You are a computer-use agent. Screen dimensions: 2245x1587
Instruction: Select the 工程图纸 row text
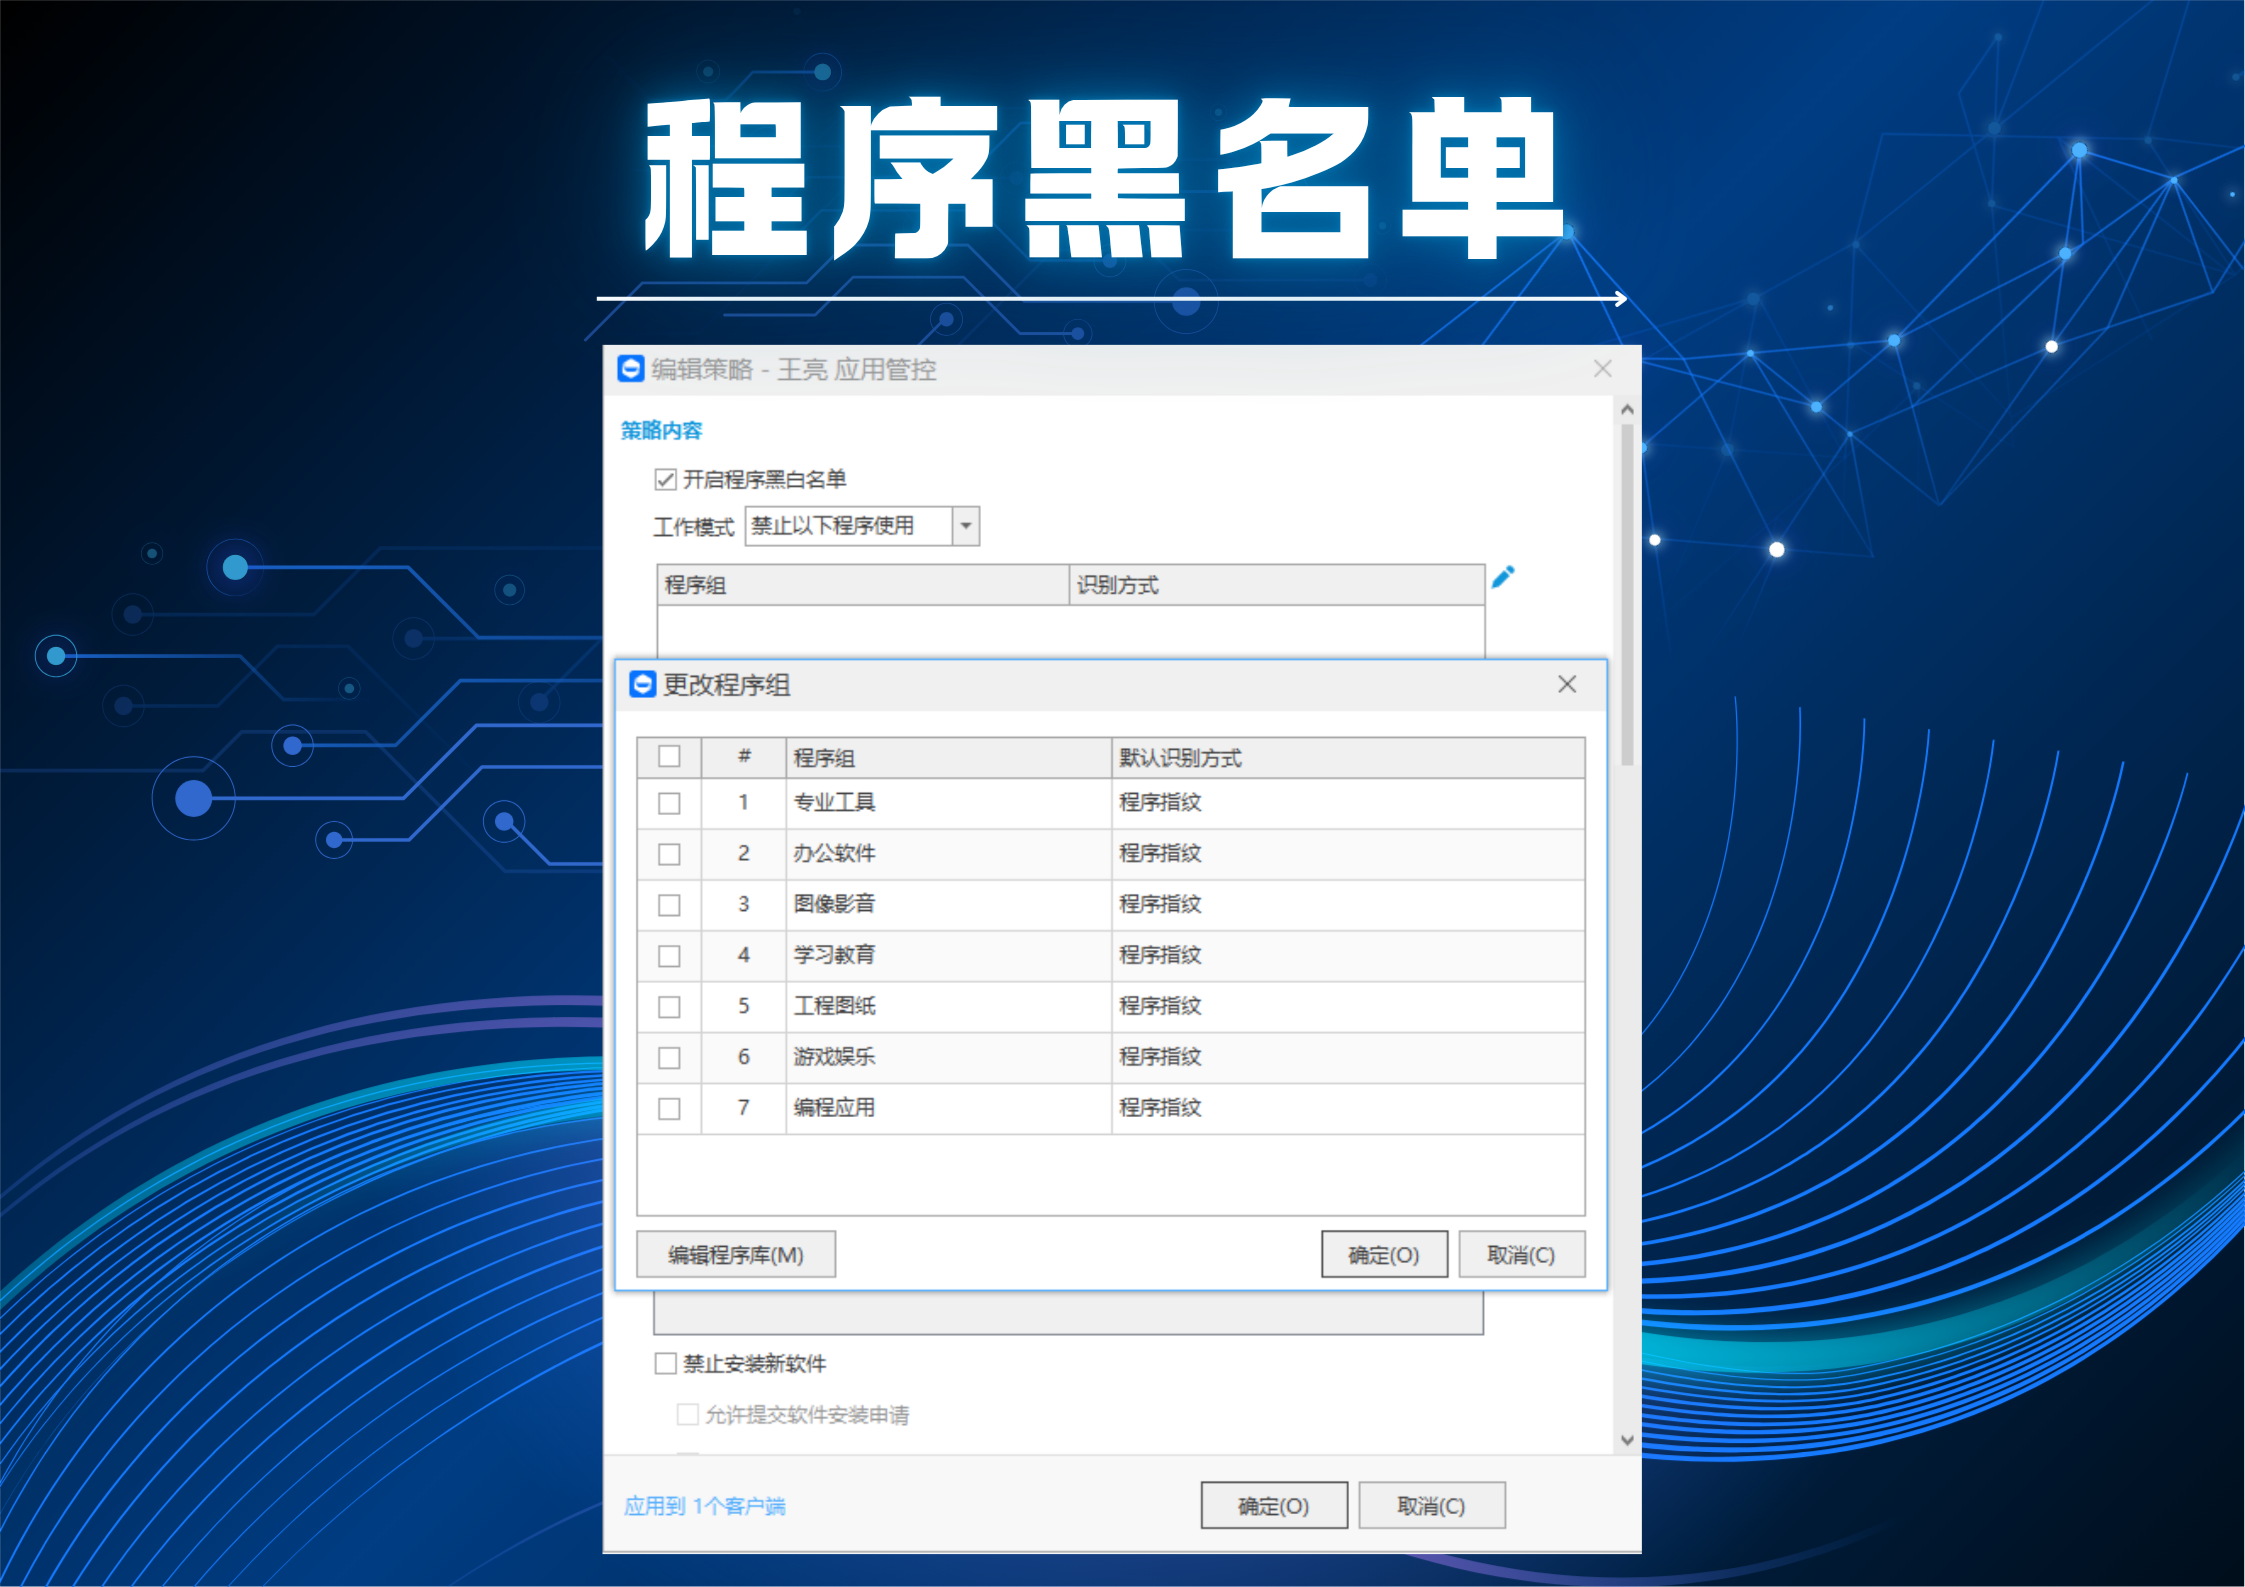[834, 1006]
